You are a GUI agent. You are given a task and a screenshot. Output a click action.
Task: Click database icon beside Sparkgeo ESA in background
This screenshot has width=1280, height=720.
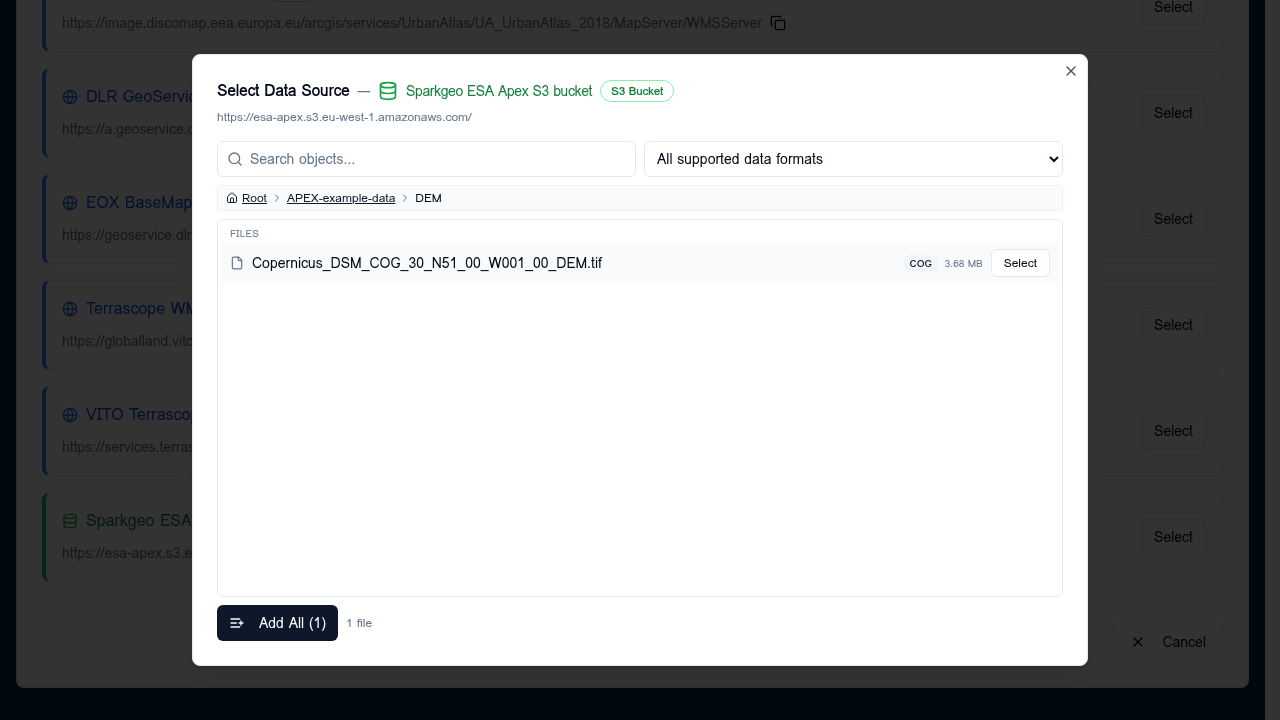coord(70,521)
